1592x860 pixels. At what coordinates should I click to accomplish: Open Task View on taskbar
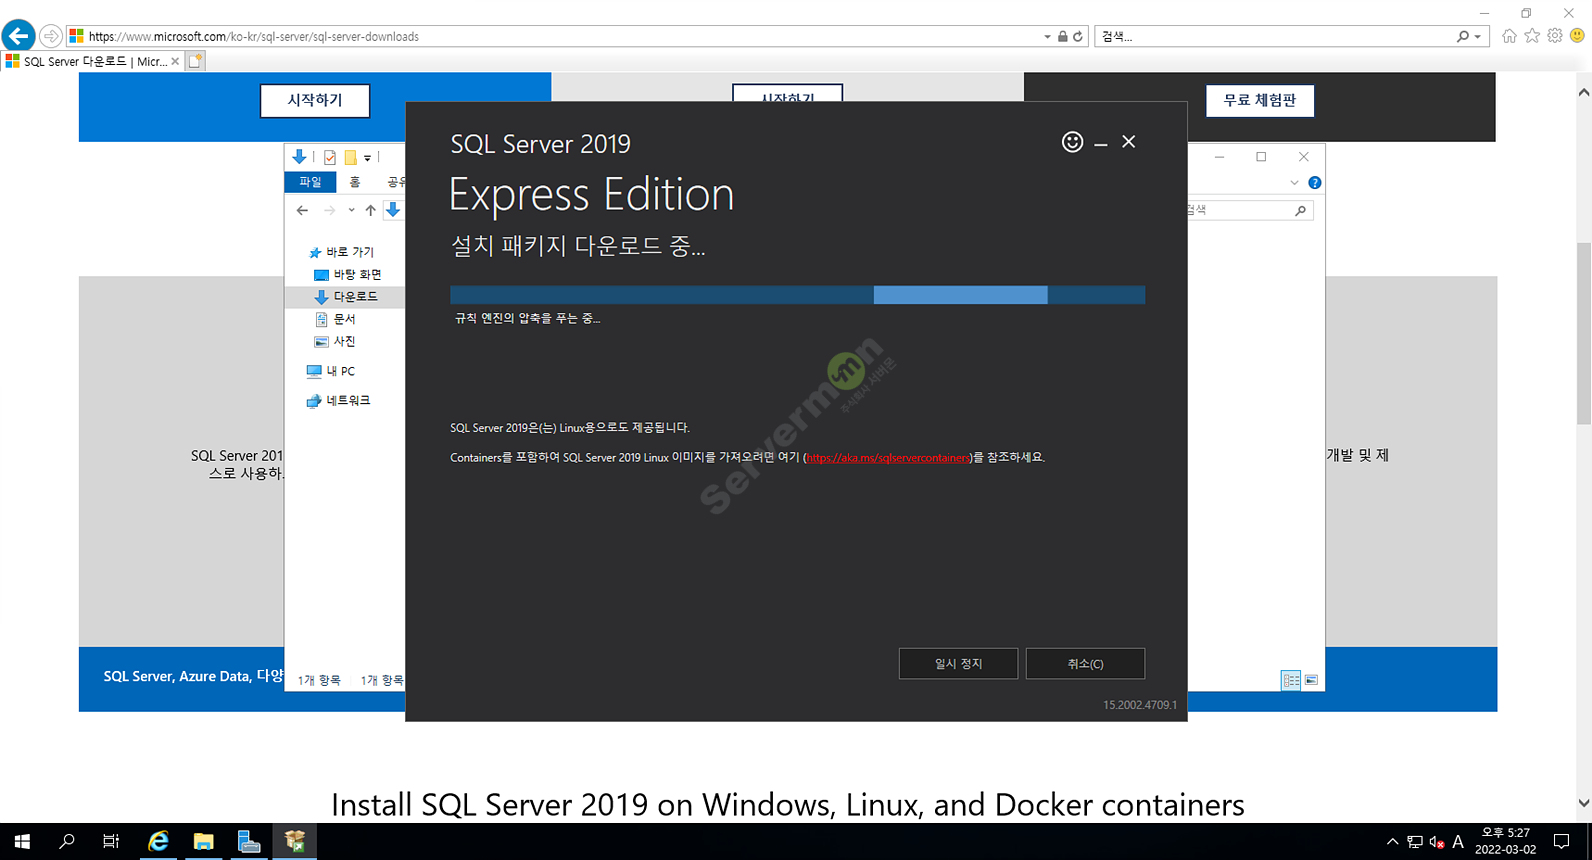pyautogui.click(x=111, y=842)
